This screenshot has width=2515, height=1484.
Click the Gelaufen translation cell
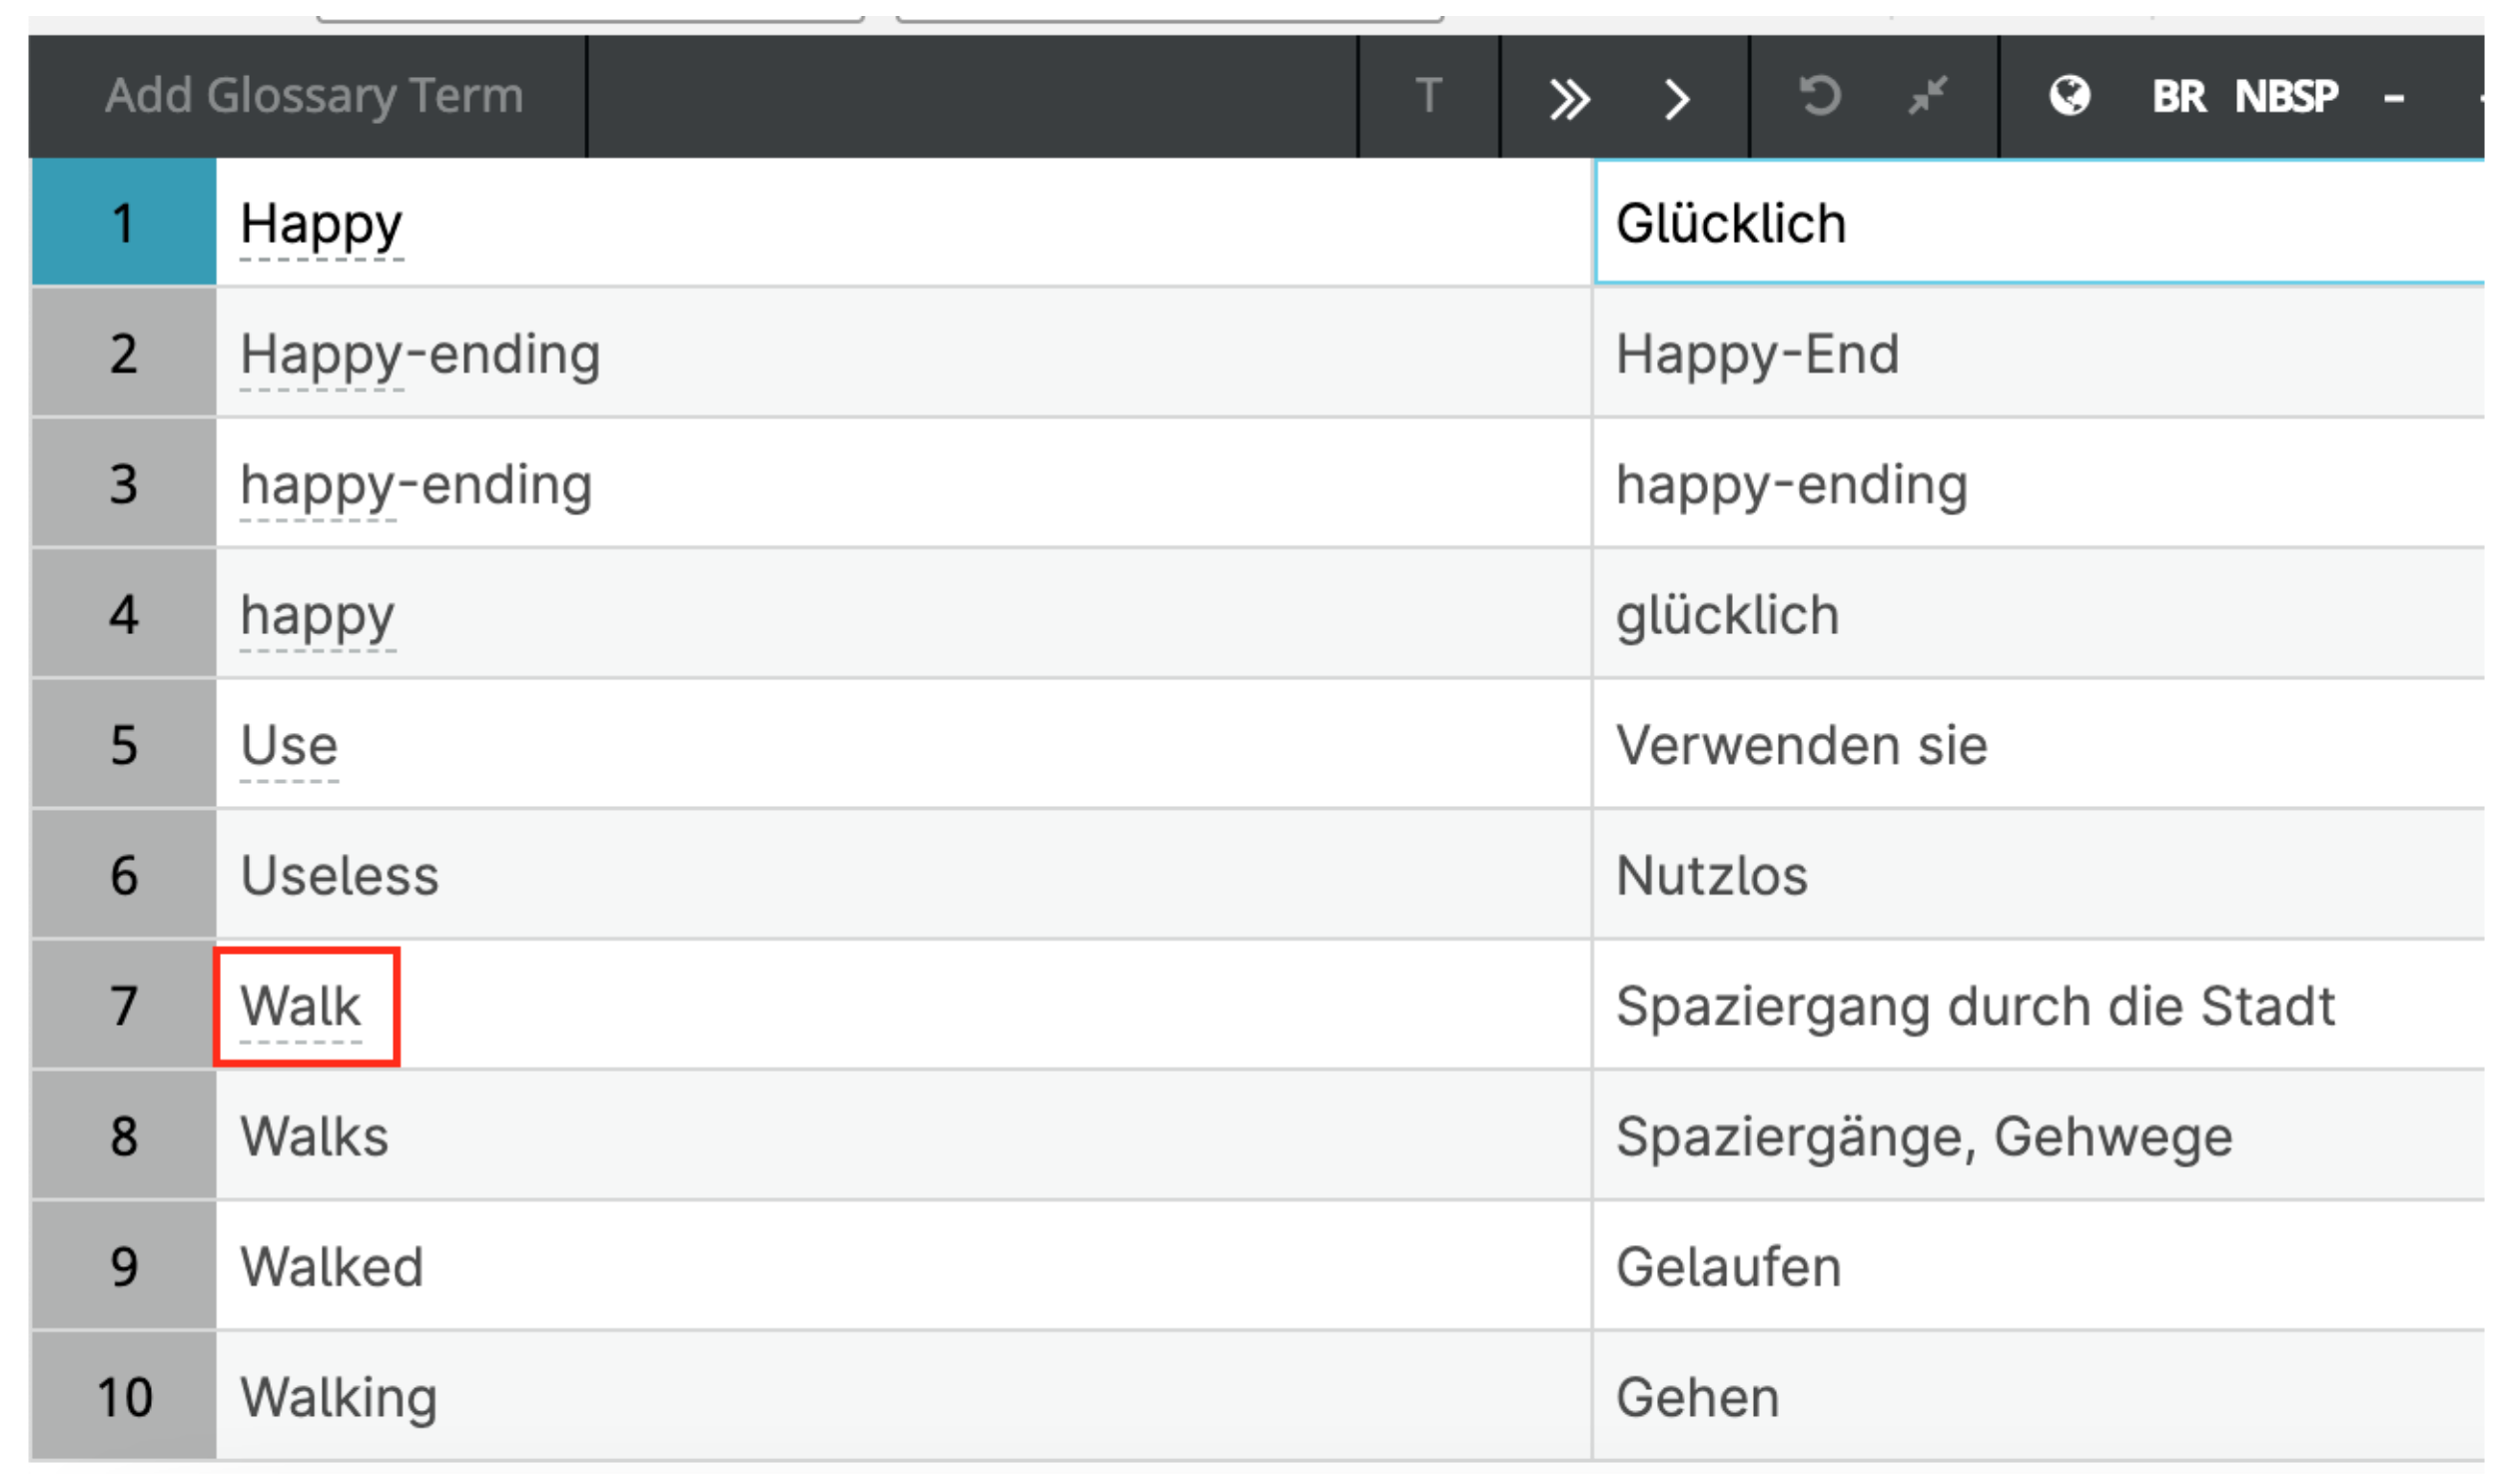coord(1728,1268)
